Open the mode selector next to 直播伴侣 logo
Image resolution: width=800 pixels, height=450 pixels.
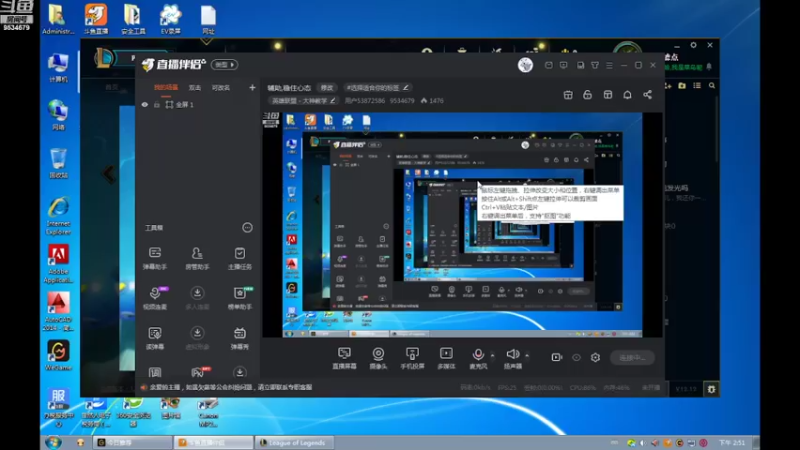(224, 65)
